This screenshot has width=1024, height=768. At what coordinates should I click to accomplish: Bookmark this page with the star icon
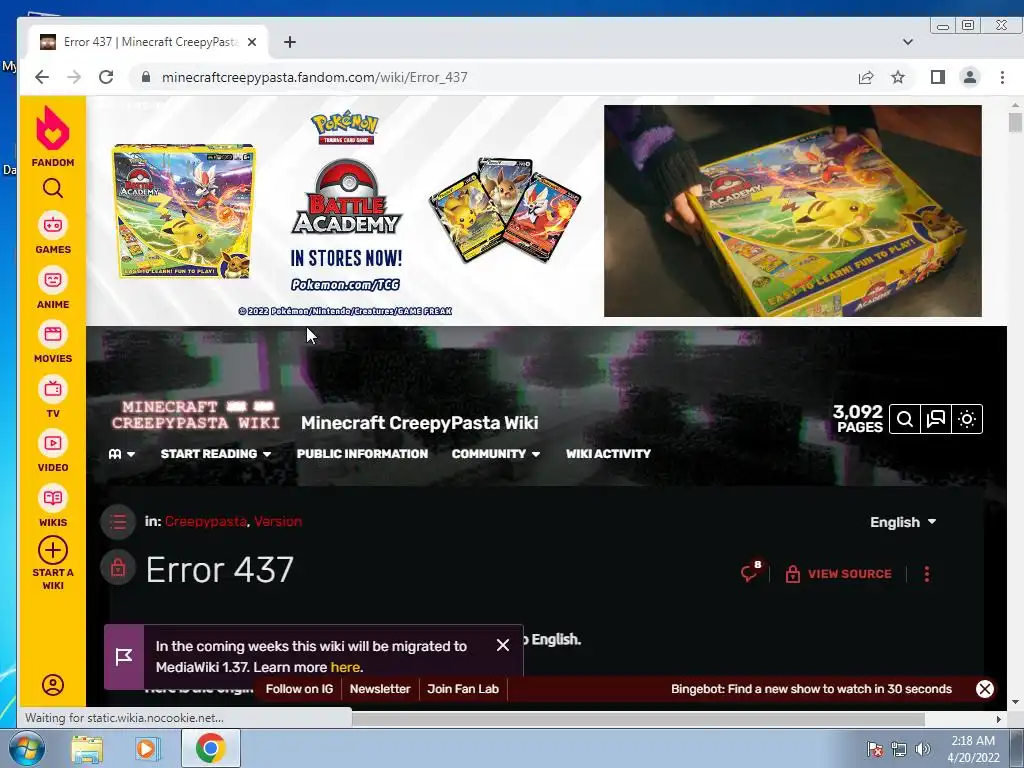(x=898, y=77)
